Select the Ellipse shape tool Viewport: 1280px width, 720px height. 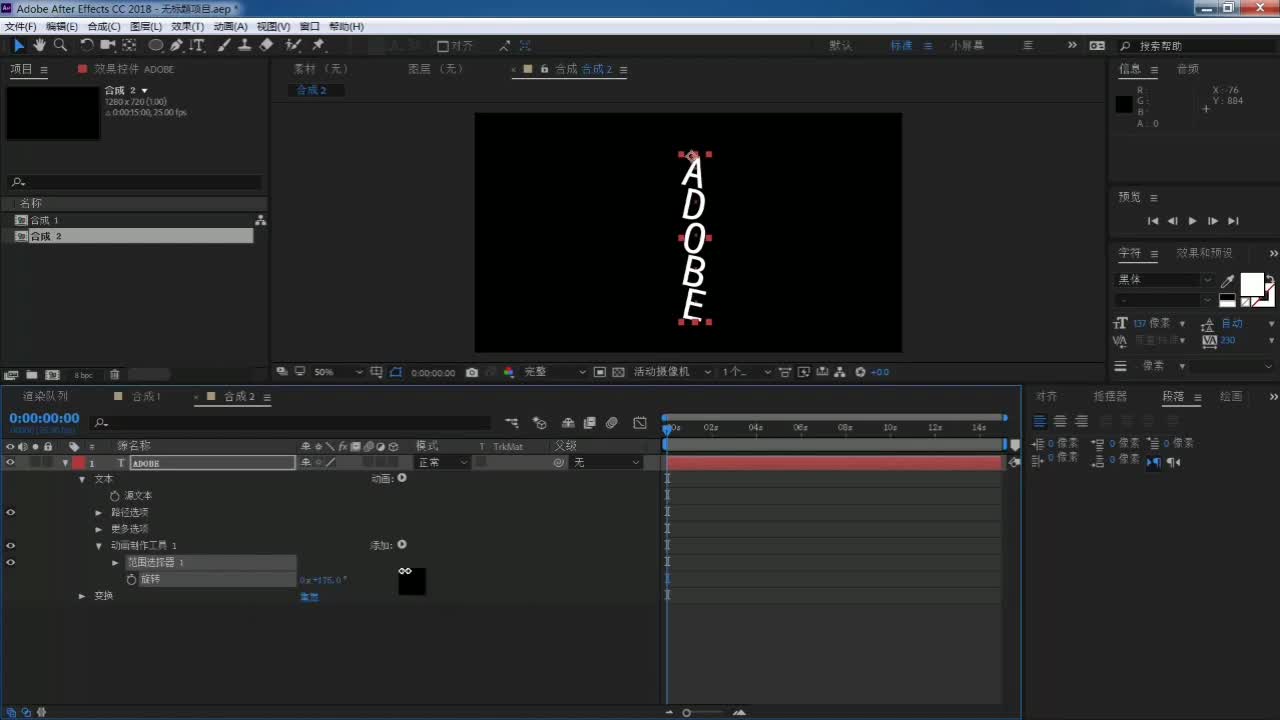tap(156, 45)
